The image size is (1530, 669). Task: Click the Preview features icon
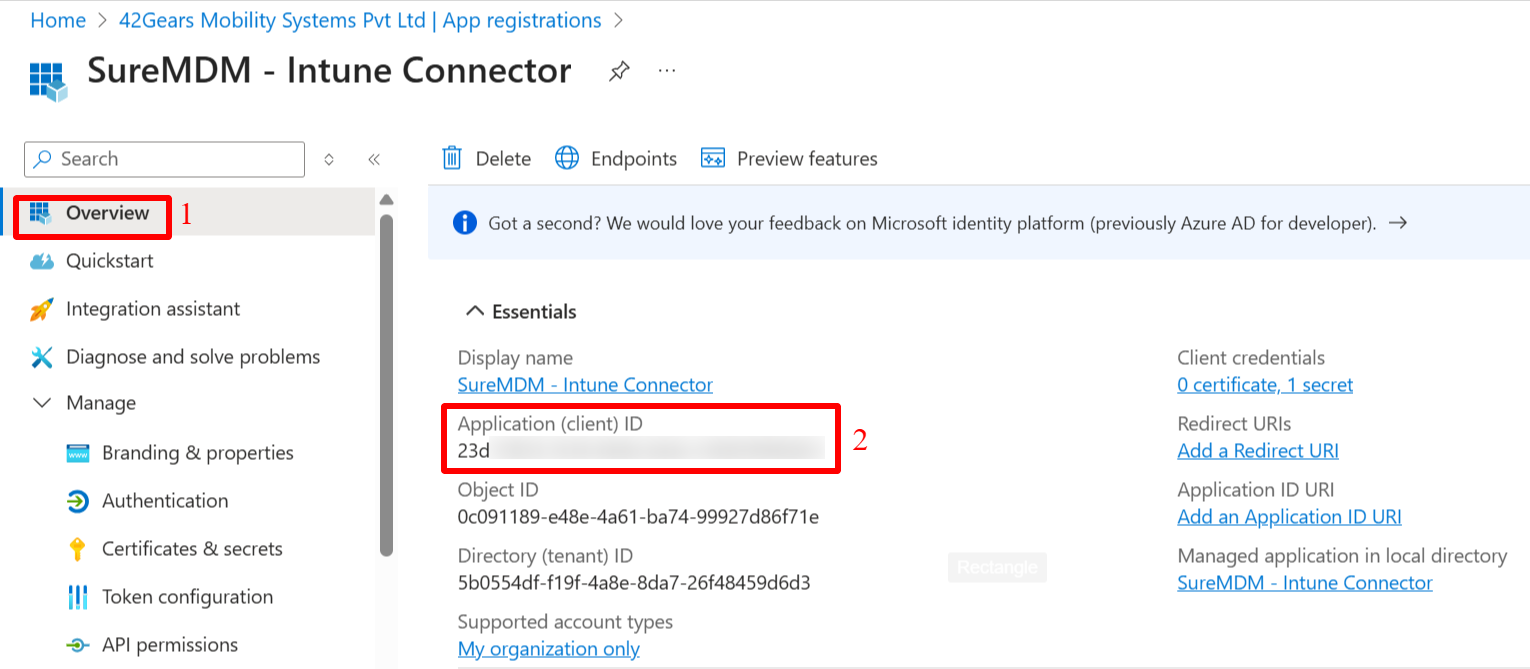pos(712,158)
